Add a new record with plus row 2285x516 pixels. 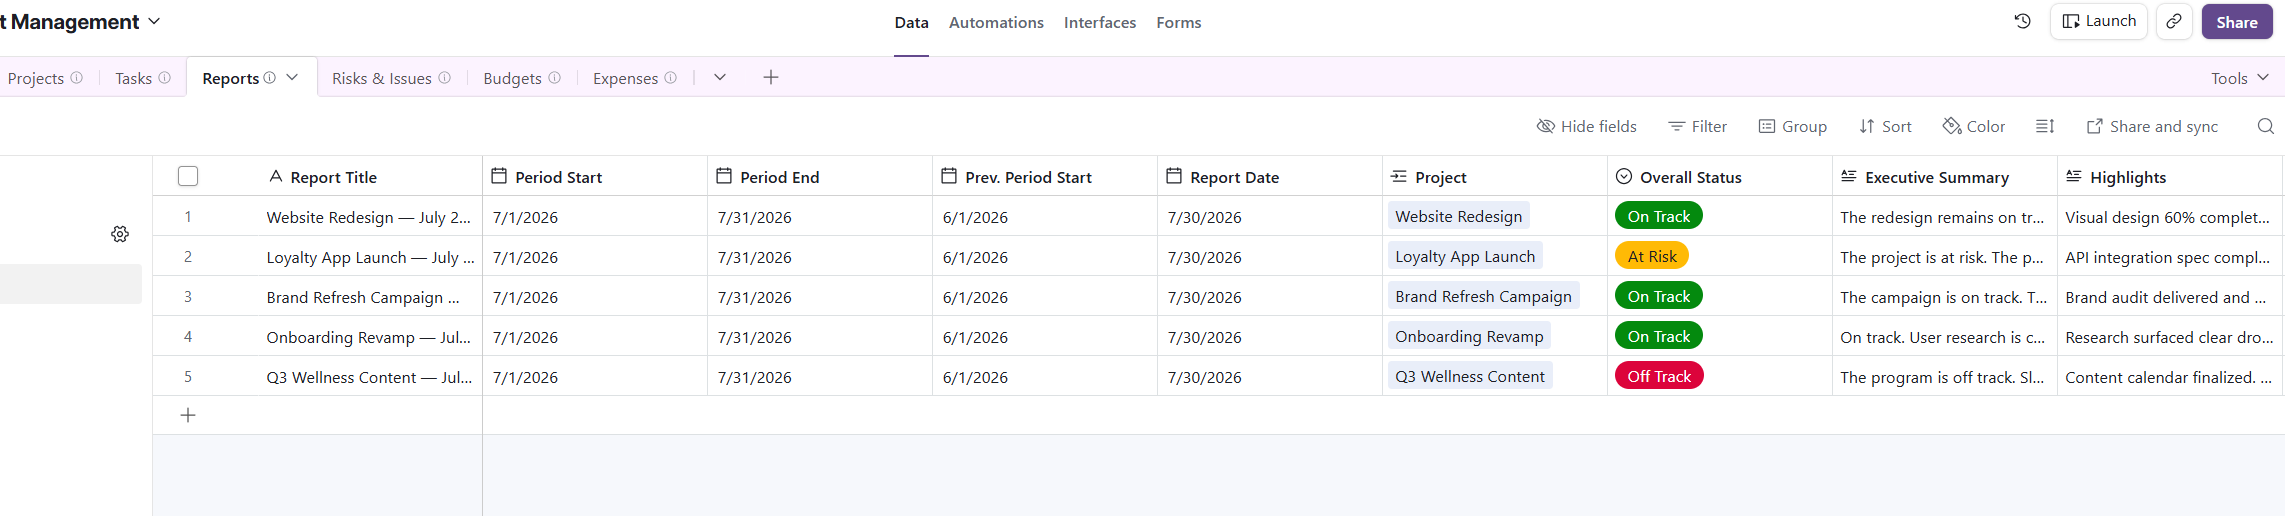pos(188,415)
